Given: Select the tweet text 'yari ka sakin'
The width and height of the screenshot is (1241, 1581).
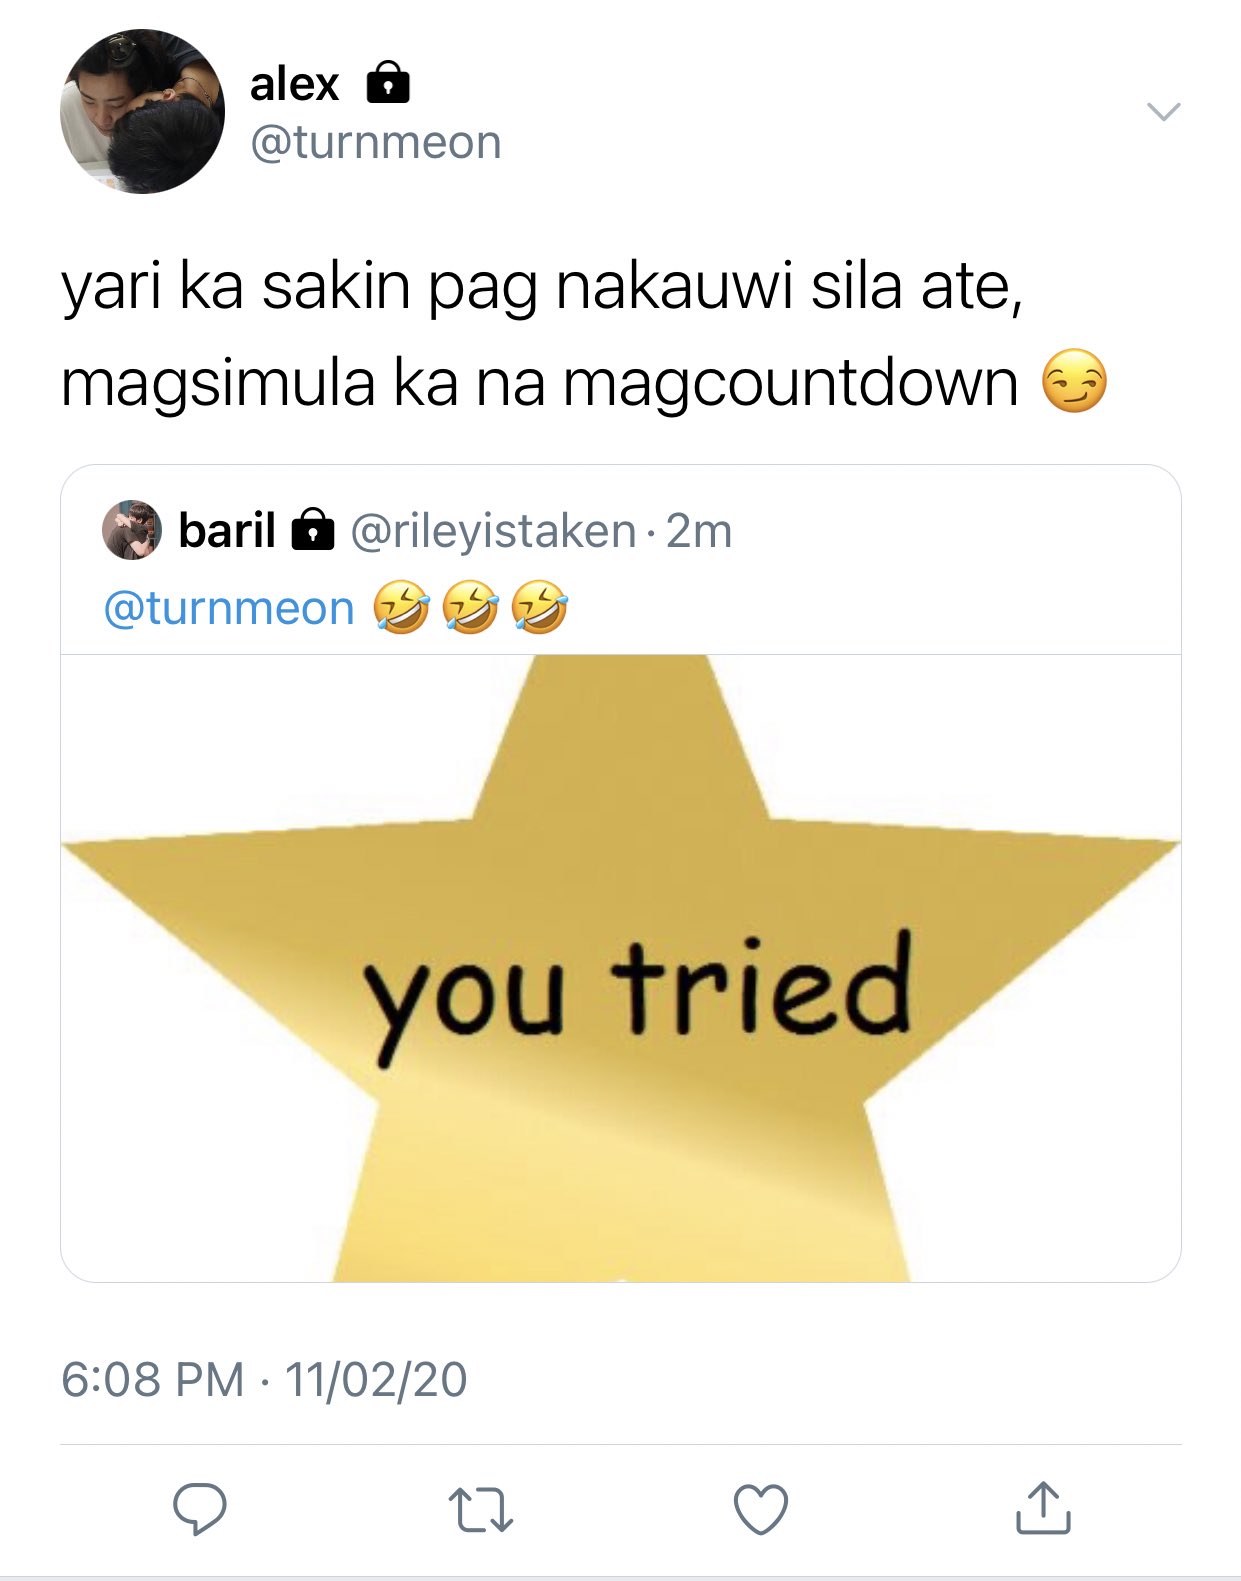Looking at the screenshot, I should pyautogui.click(x=236, y=287).
